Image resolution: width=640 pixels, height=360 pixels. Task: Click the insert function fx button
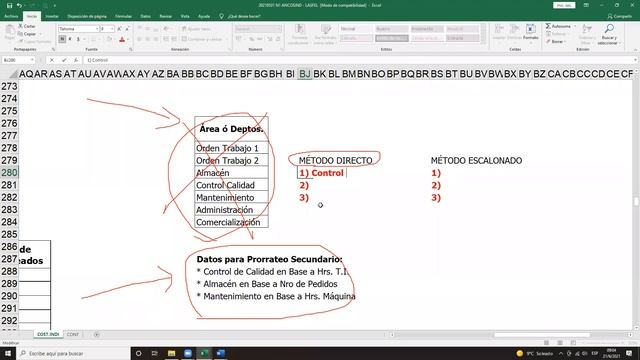(76, 60)
